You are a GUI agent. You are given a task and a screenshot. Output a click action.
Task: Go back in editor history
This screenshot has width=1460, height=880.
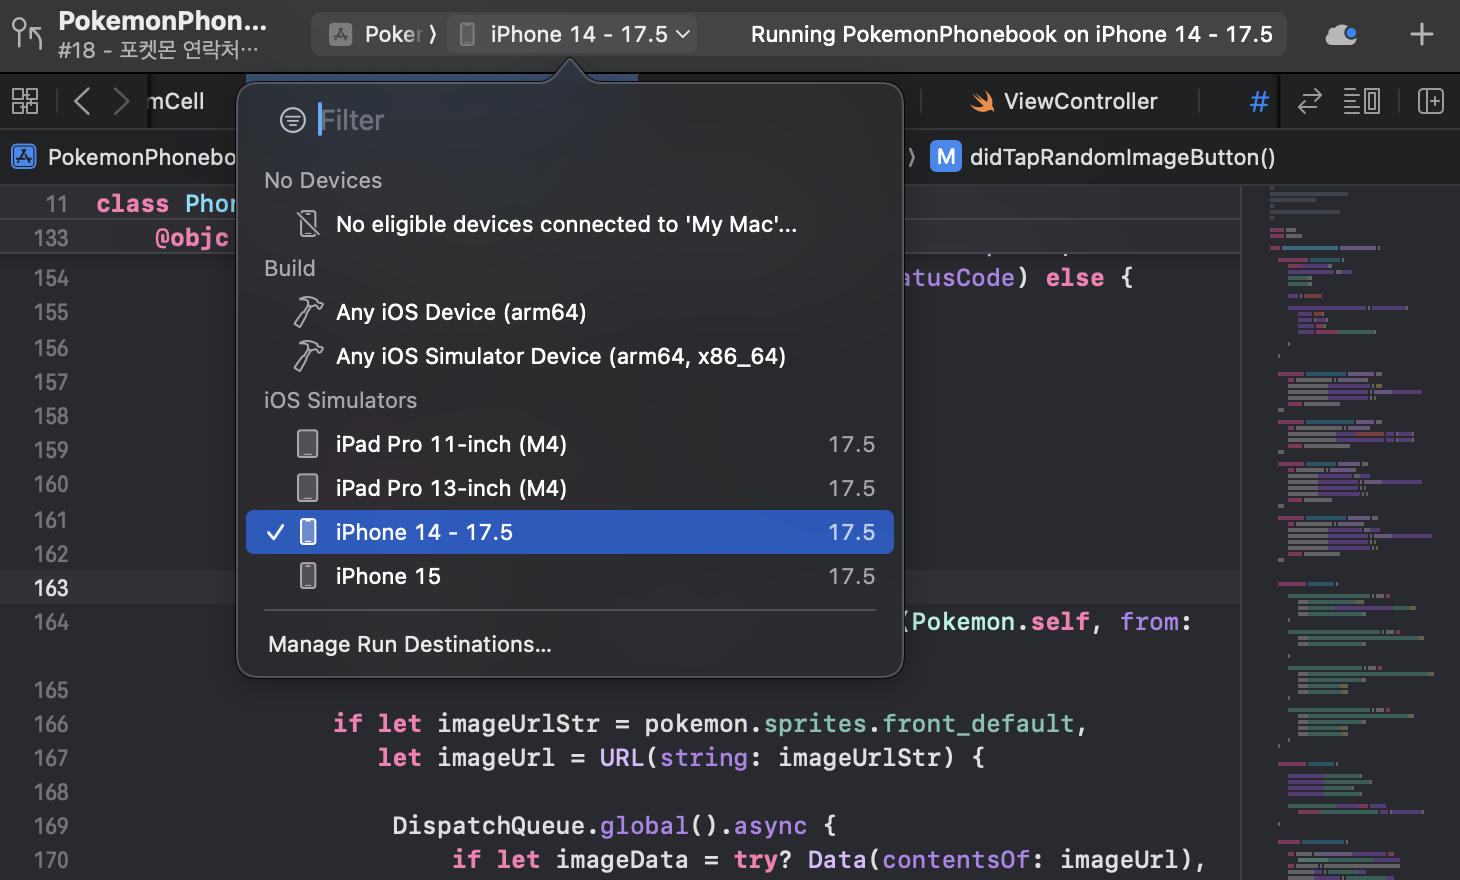tap(82, 101)
